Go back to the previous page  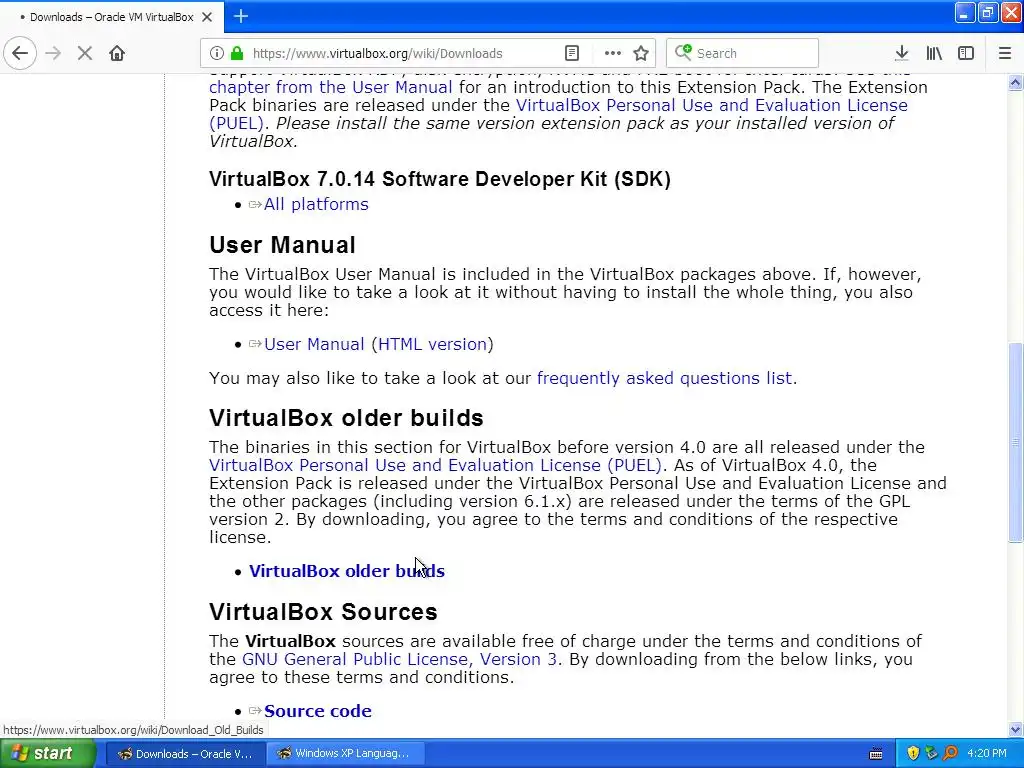click(x=20, y=53)
